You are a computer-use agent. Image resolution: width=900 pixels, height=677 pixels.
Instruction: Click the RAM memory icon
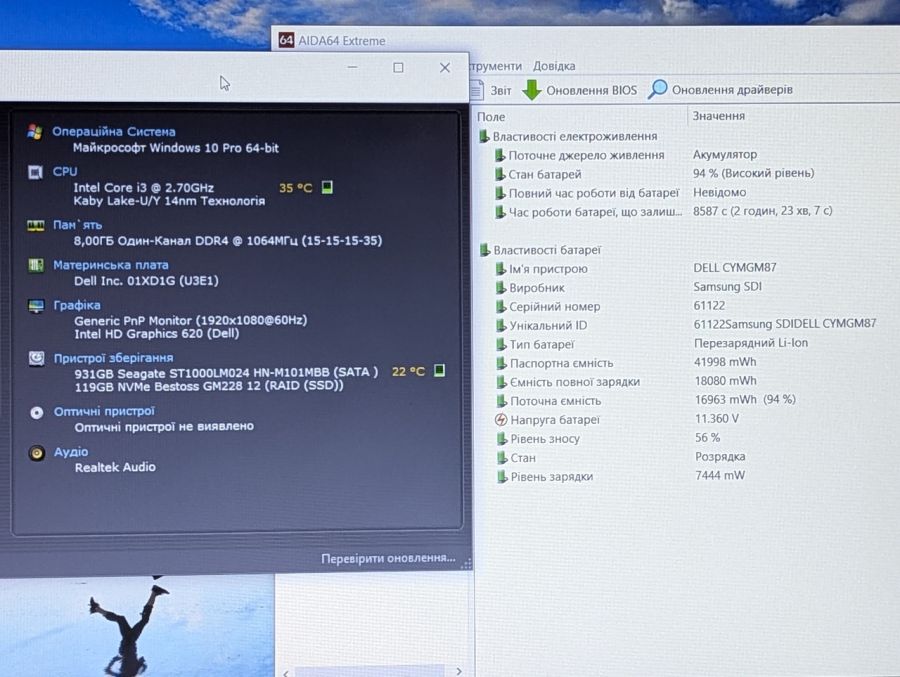click(x=36, y=226)
